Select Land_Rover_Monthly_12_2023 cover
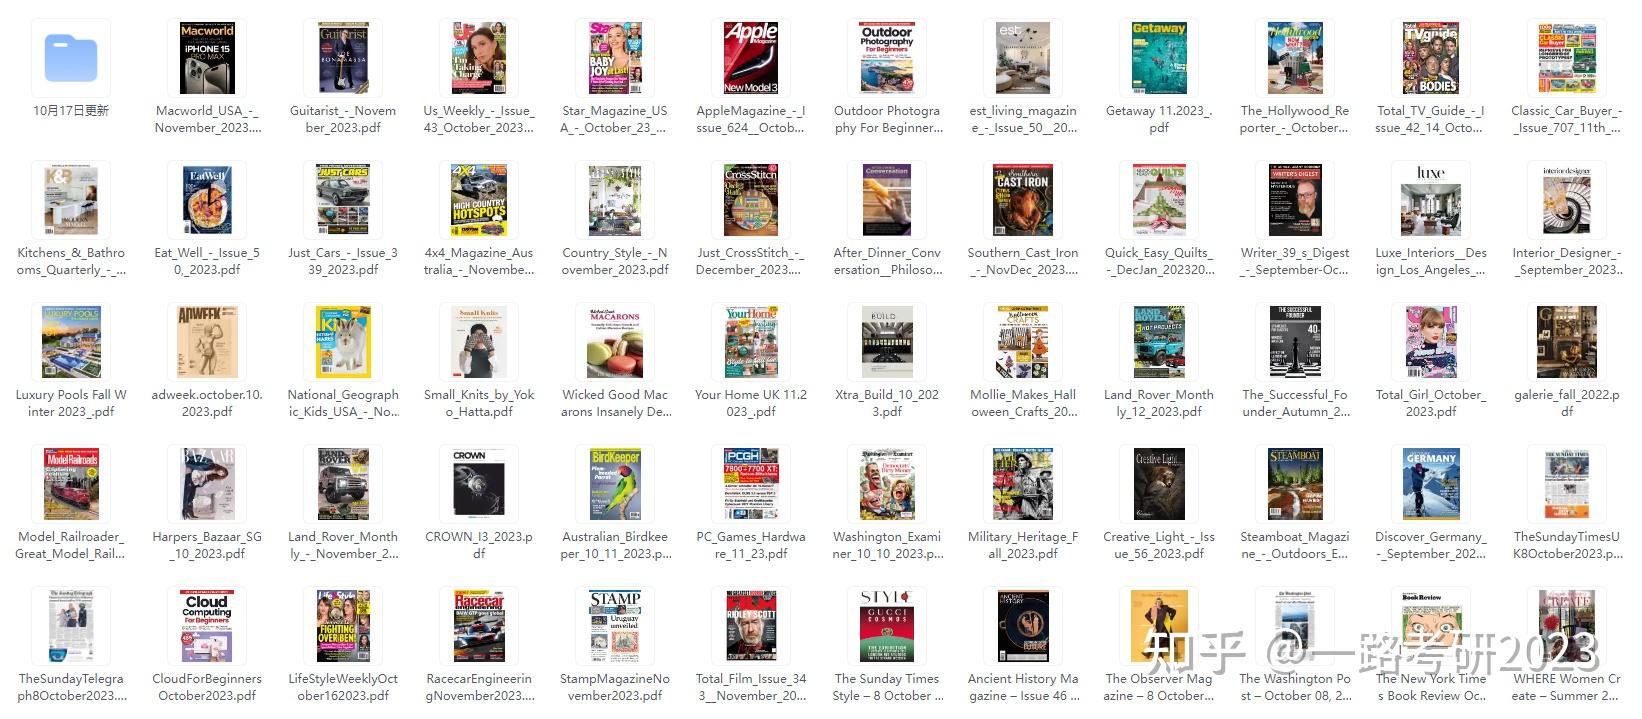The height and width of the screenshot is (719, 1642). (x=1159, y=342)
